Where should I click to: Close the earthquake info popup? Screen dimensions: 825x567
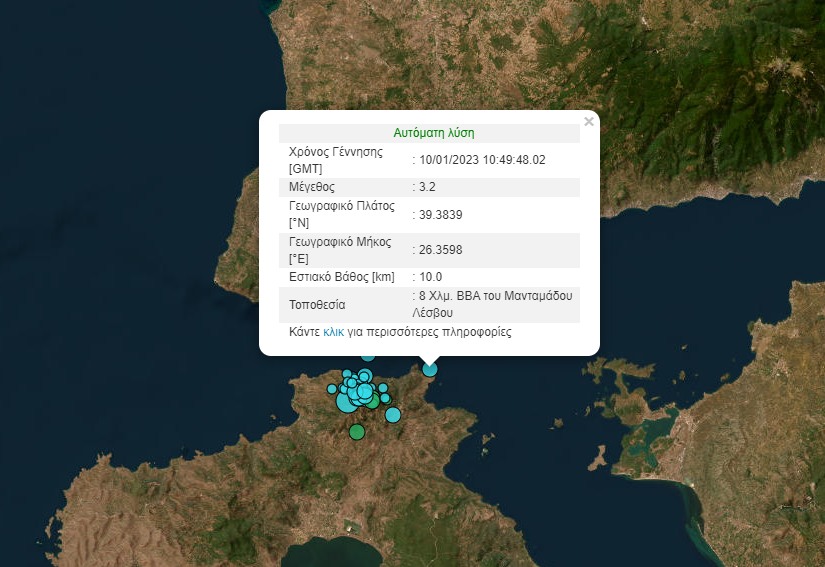pos(588,121)
